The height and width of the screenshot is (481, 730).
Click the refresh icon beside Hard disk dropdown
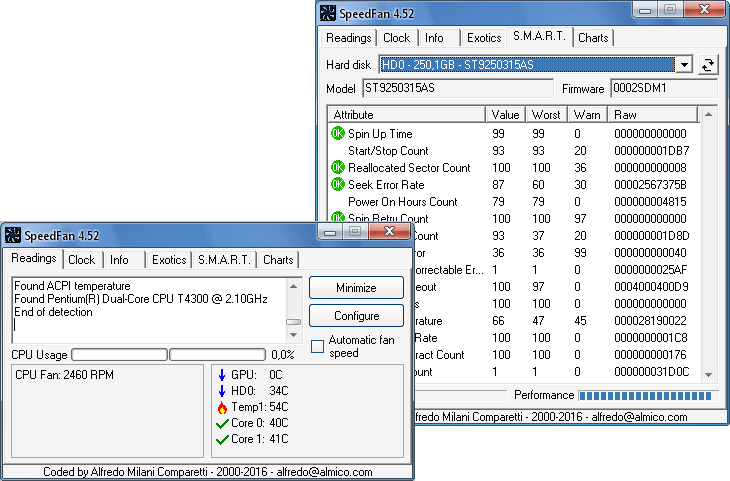pos(708,65)
